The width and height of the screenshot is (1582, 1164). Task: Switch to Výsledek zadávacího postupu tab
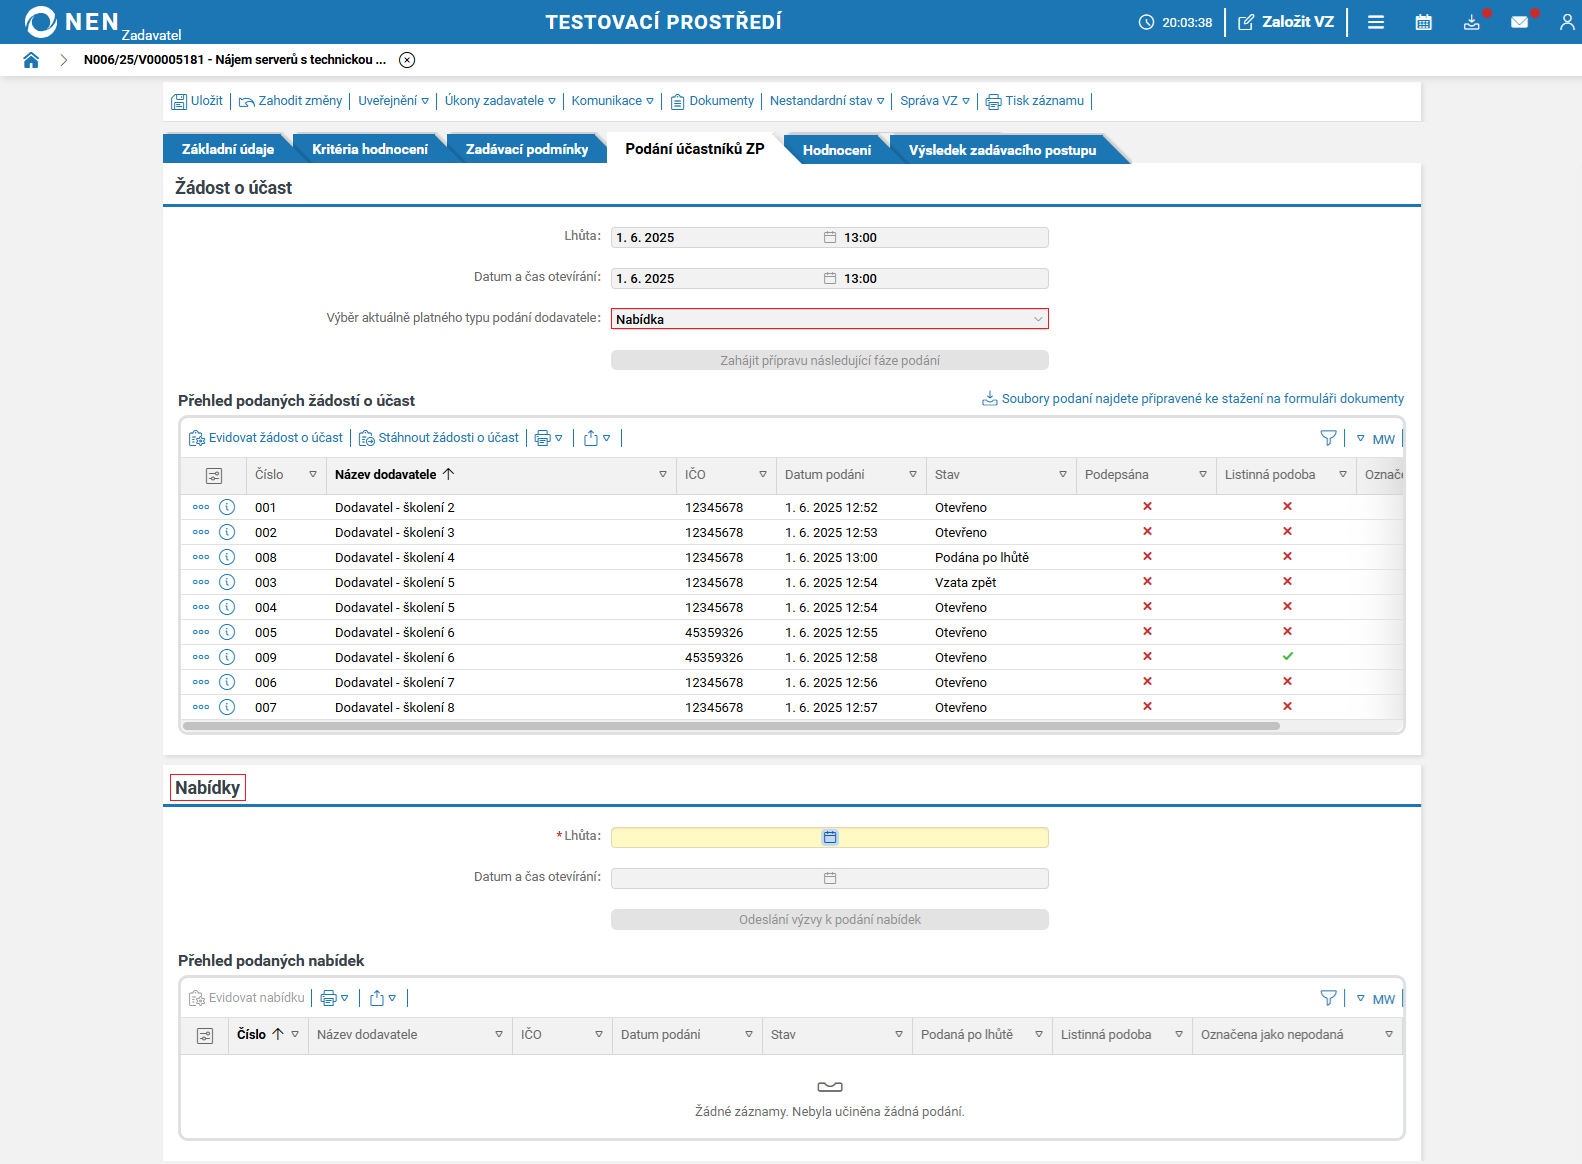[1002, 150]
